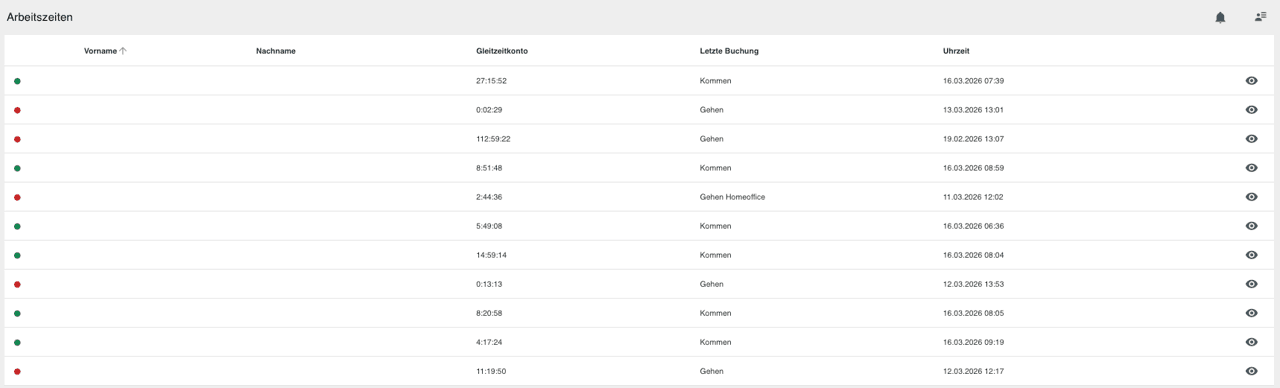Select the Gleitzeitkonto value 8:51:48

[x=489, y=168]
